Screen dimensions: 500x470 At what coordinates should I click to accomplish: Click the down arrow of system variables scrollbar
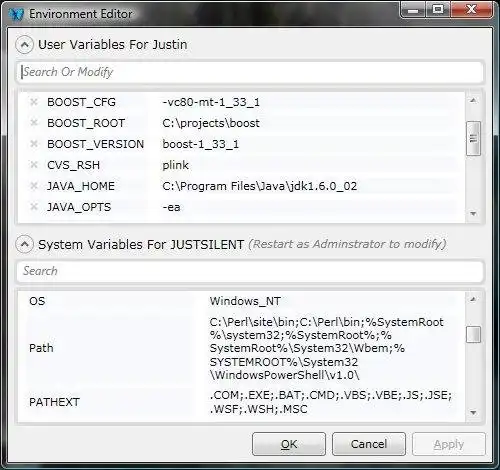pyautogui.click(x=473, y=413)
